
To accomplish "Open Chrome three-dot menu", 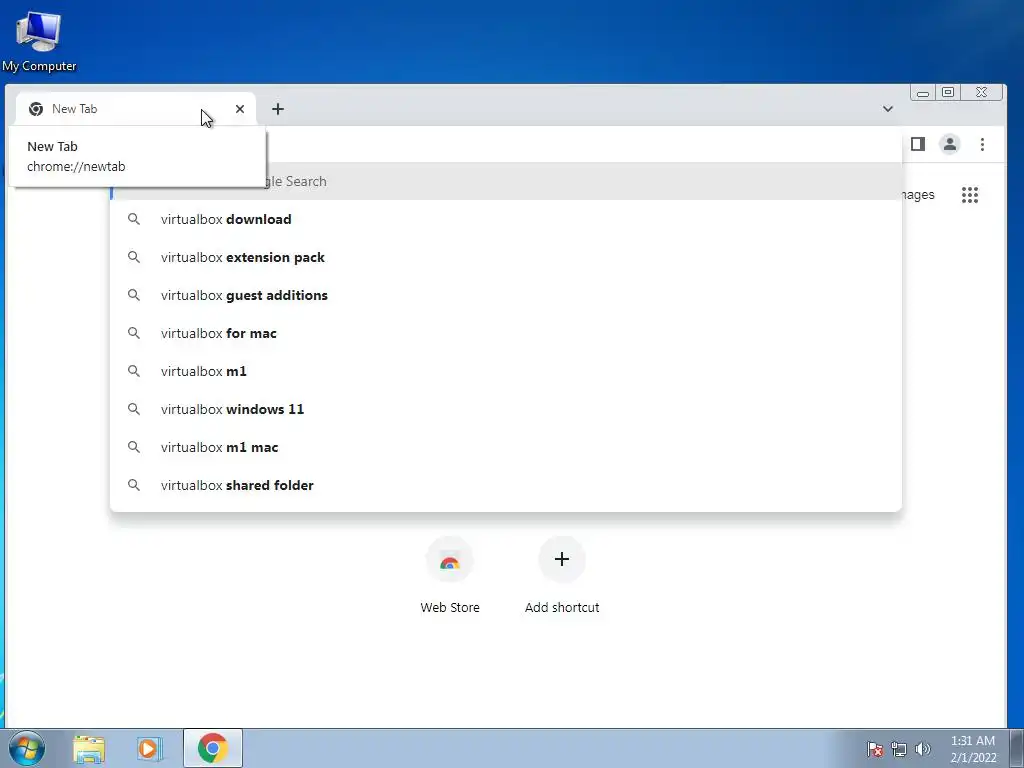I will [982, 144].
